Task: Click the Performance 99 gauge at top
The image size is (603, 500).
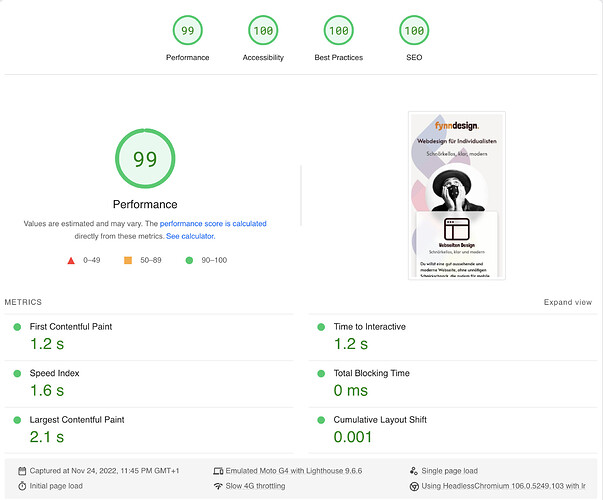Action: pos(187,31)
